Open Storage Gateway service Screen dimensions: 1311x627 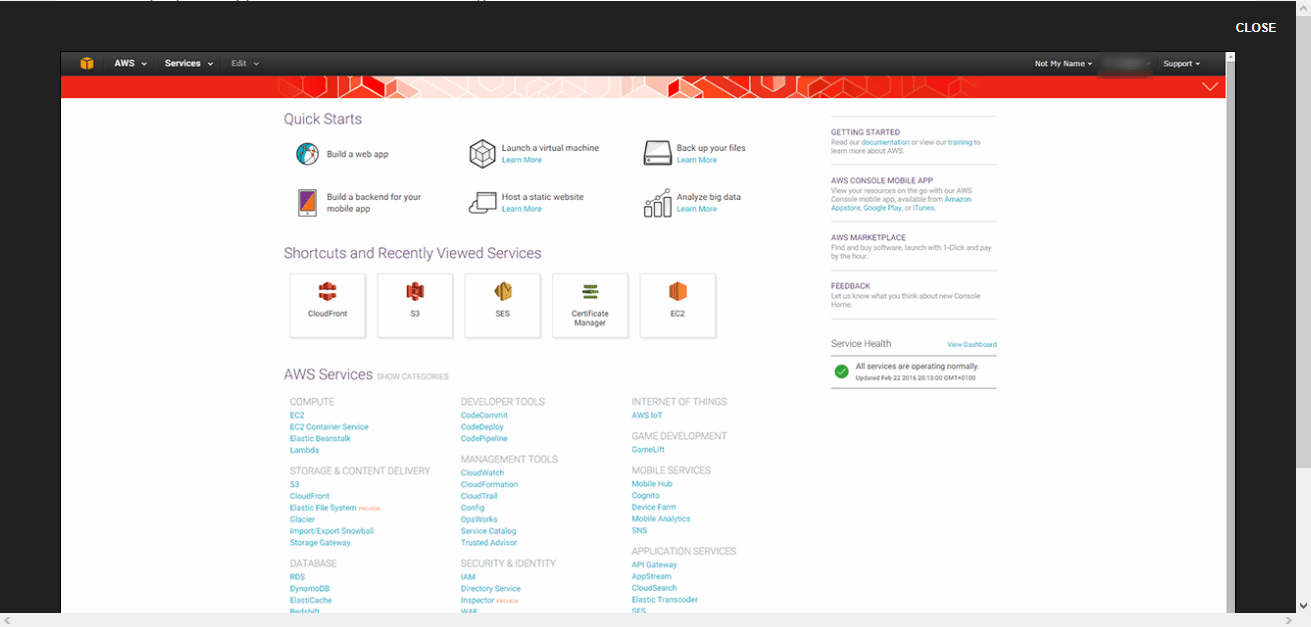[x=320, y=543]
